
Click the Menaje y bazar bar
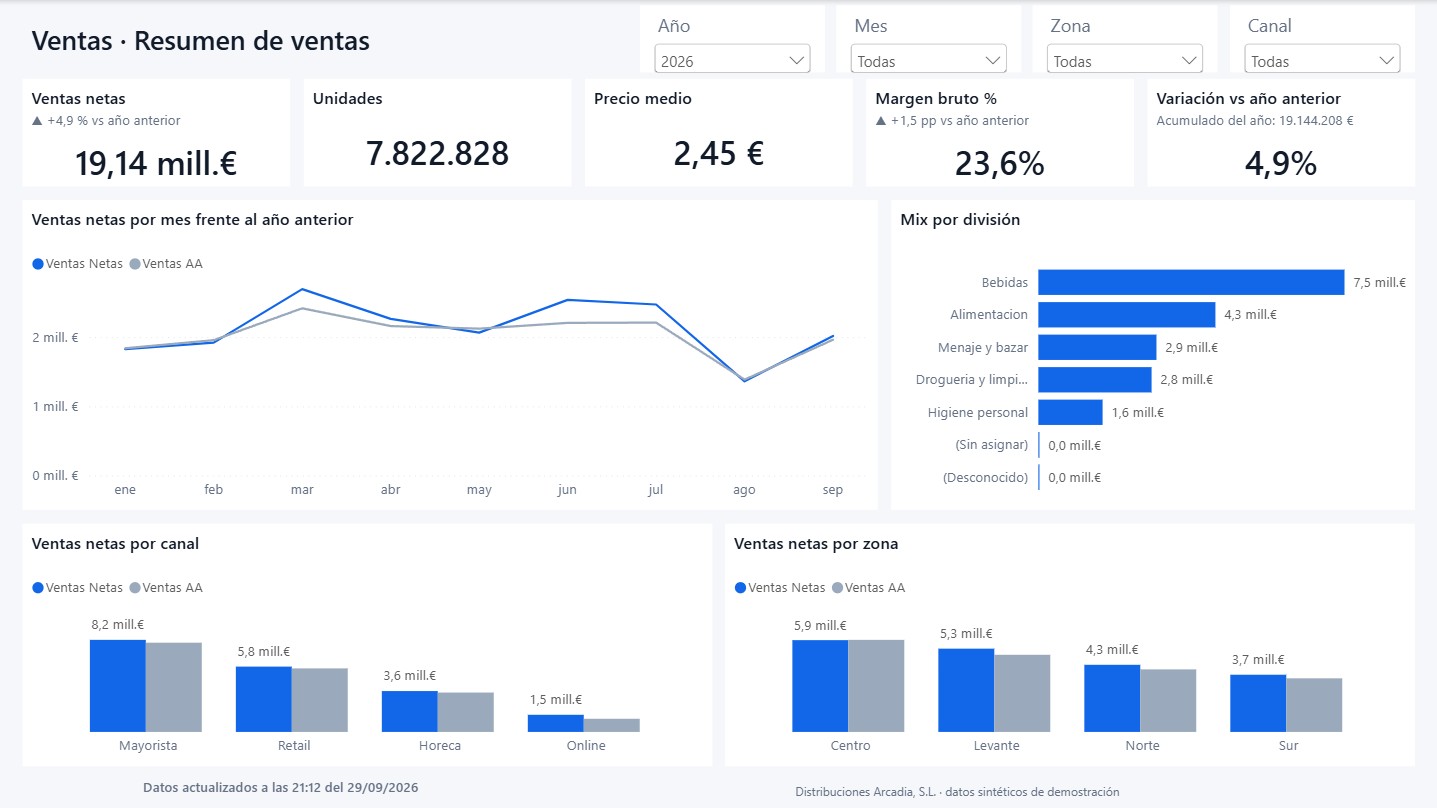[x=1097, y=347]
